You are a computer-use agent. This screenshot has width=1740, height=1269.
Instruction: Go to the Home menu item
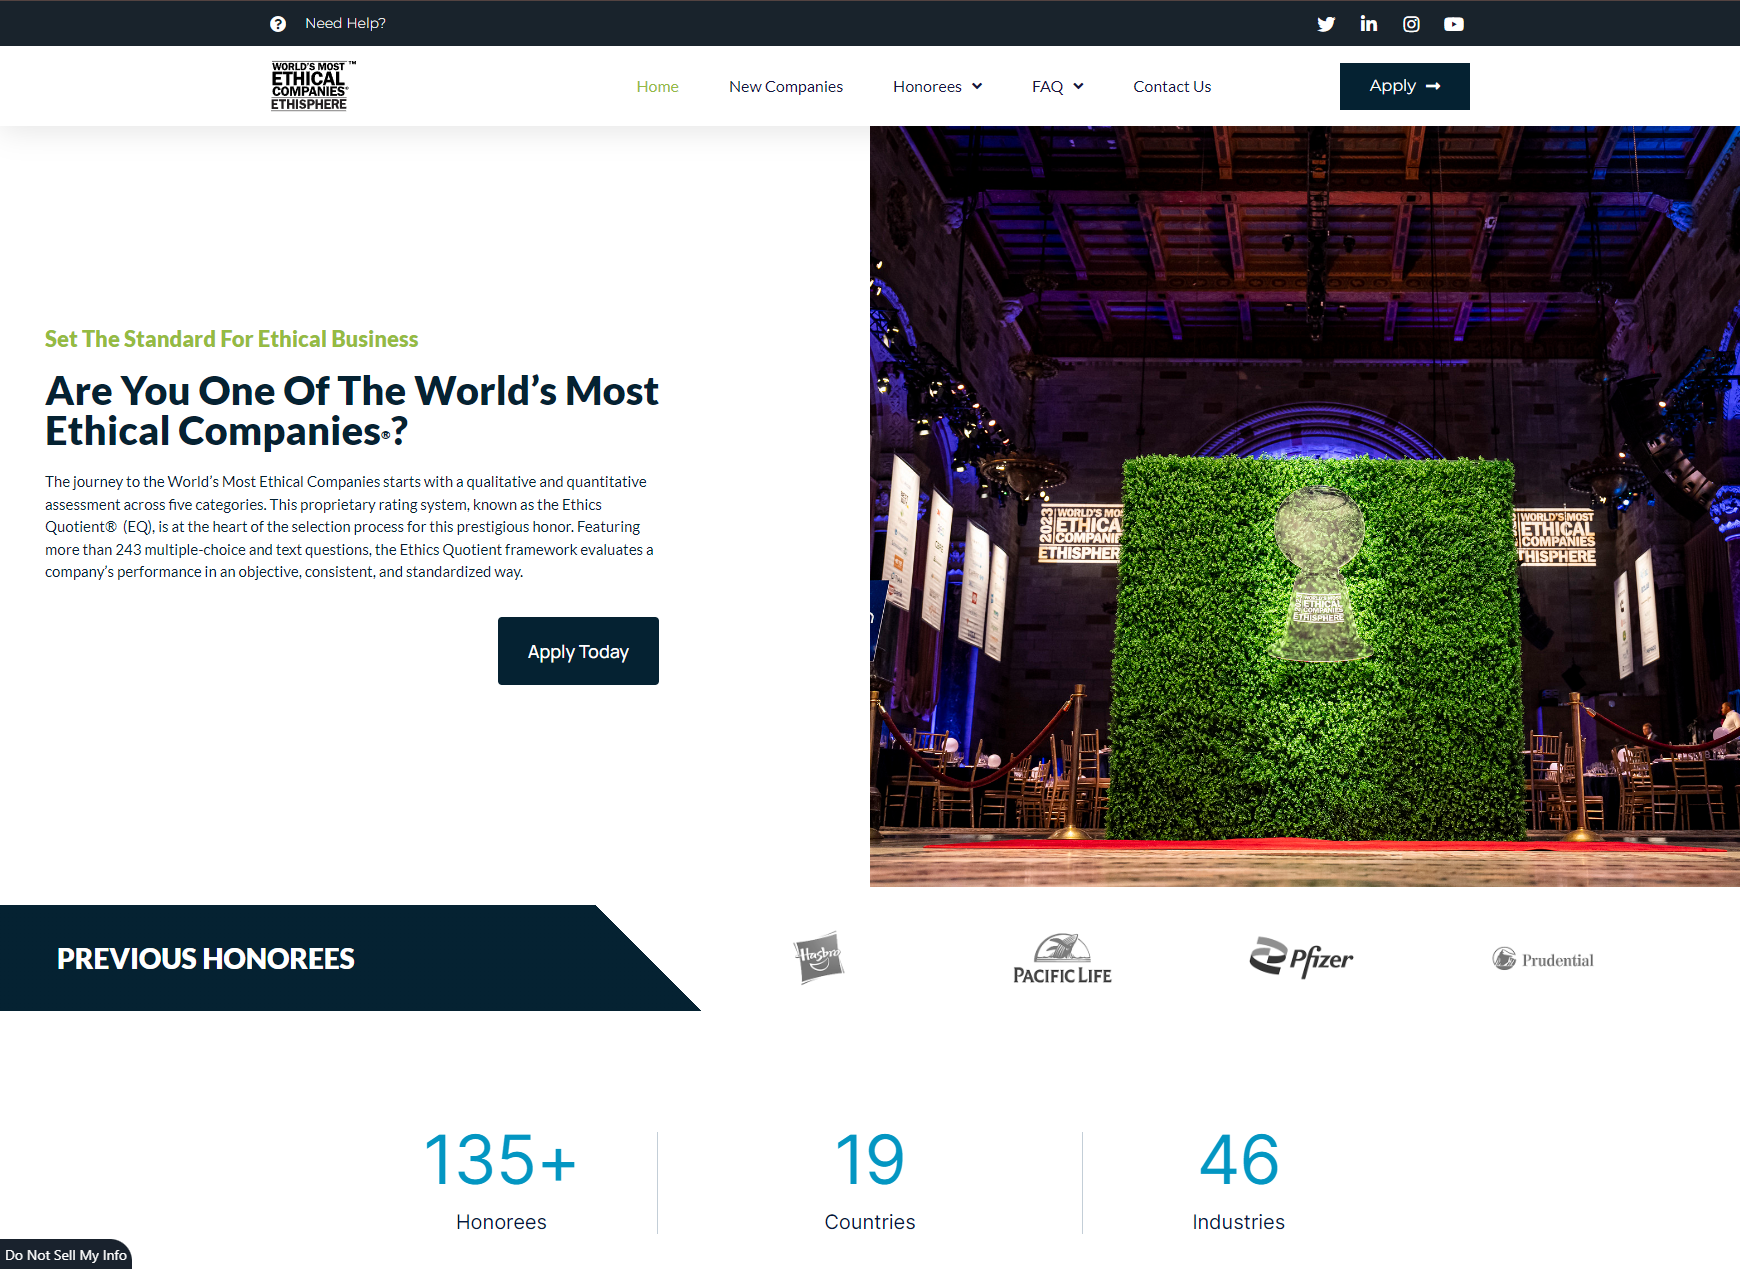point(657,87)
